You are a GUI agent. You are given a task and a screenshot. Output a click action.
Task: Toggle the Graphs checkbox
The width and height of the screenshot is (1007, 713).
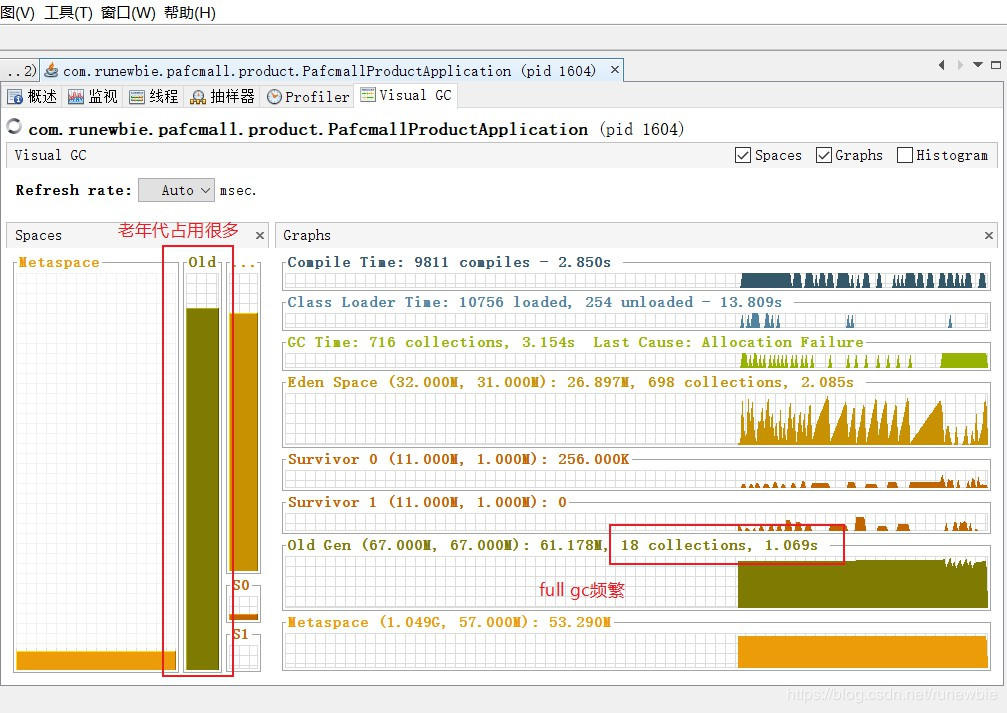click(x=824, y=155)
